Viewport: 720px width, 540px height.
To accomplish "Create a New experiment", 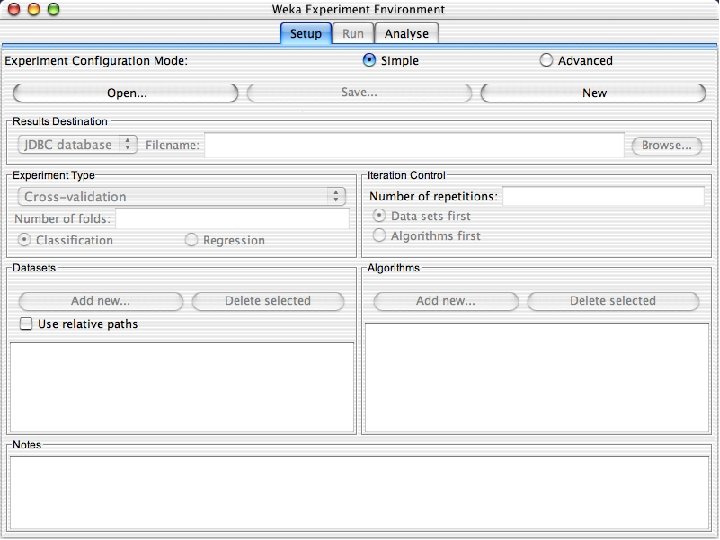I will [593, 93].
